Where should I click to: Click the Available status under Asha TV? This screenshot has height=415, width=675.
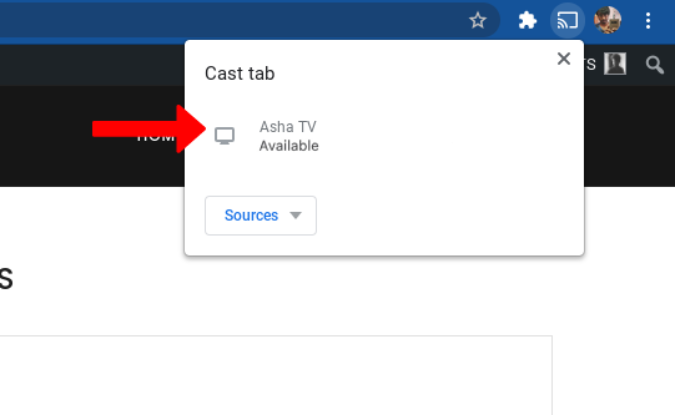pyautogui.click(x=289, y=146)
